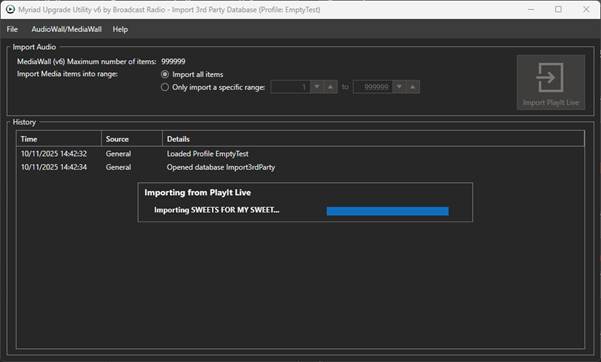
Task: Click the Importing SWEETS FOR MY SWEET text
Action: (217, 210)
